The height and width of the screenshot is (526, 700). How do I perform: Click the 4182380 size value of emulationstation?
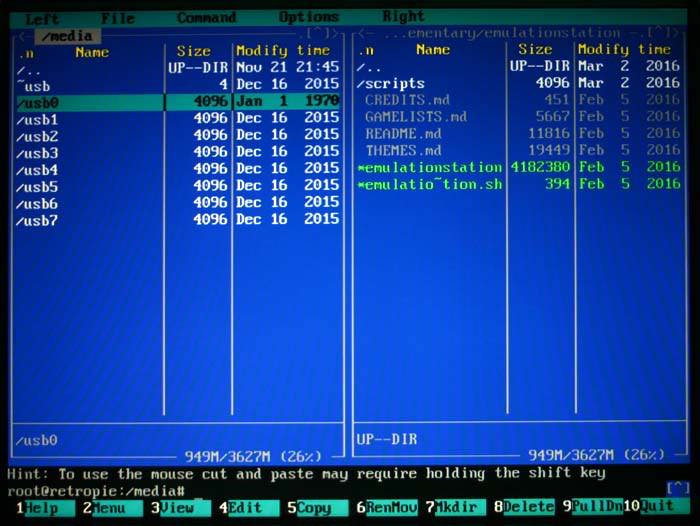click(x=540, y=167)
